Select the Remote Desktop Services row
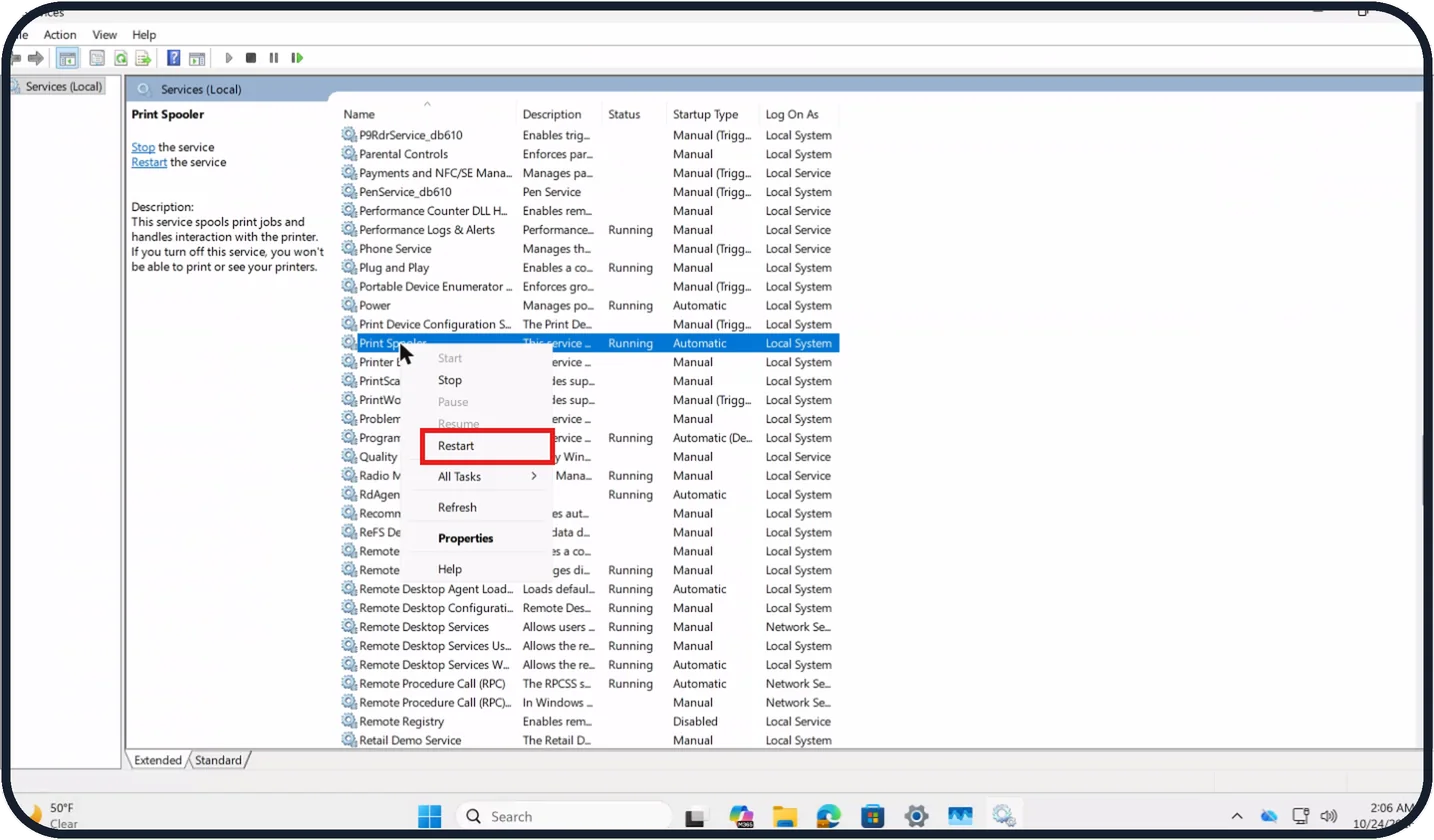1434x840 pixels. click(x=589, y=627)
